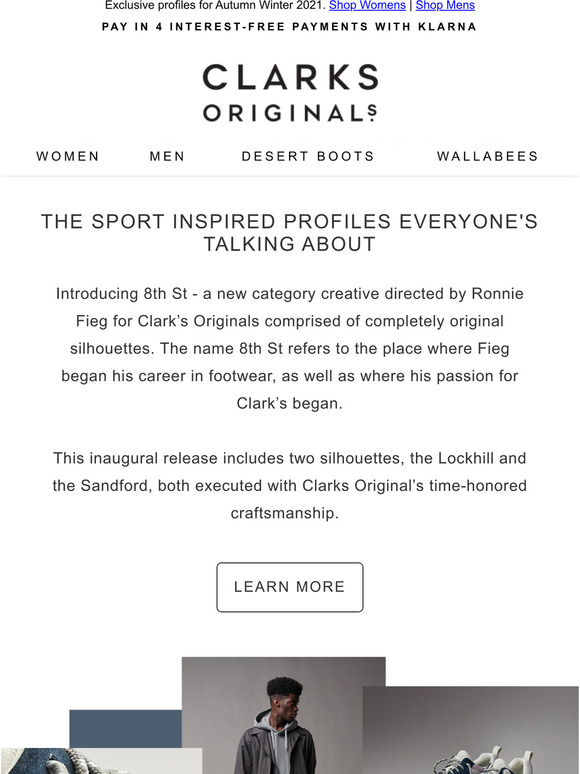Open the Shop Mens link
580x774 pixels.
click(445, 5)
